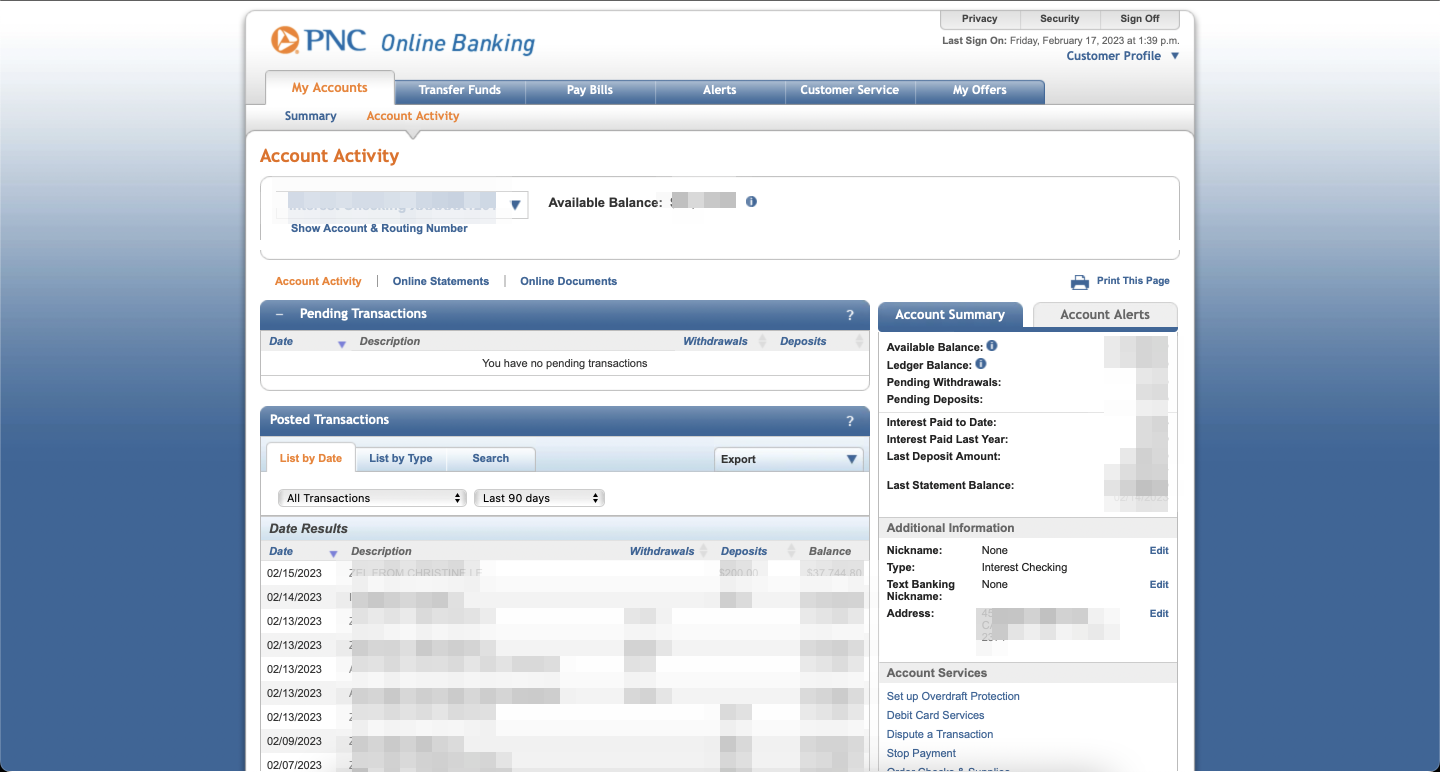Switch to the Account Summary tab
Screen dimensions: 1440x772
click(x=950, y=314)
